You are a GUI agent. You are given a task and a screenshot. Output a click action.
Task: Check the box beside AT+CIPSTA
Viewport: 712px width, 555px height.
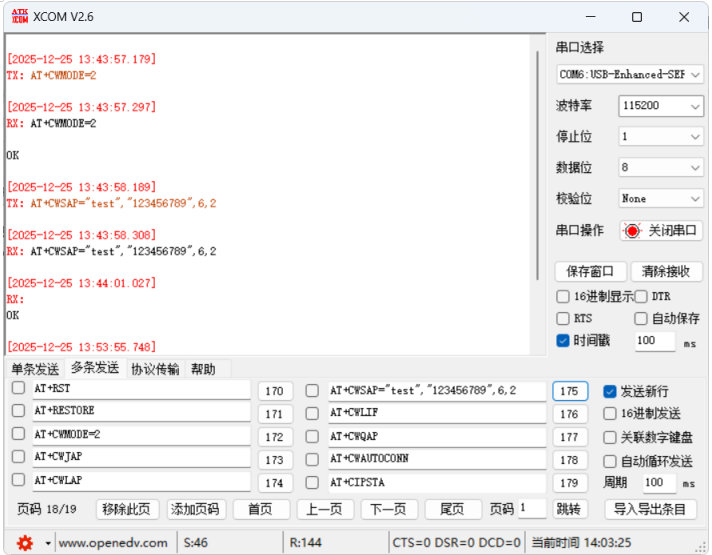coord(312,482)
